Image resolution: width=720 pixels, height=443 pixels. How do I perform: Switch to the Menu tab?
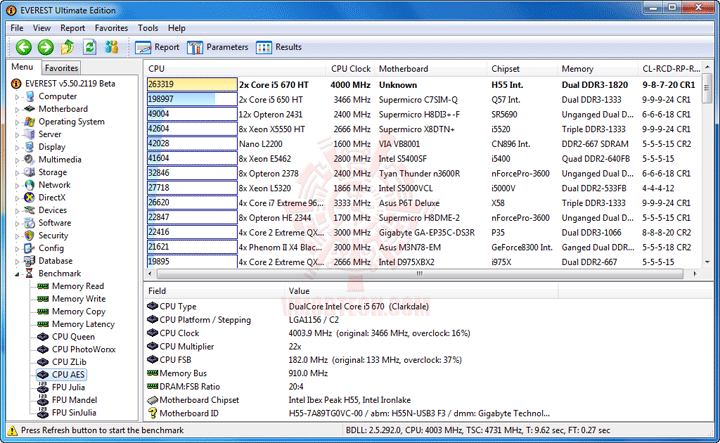[22, 67]
